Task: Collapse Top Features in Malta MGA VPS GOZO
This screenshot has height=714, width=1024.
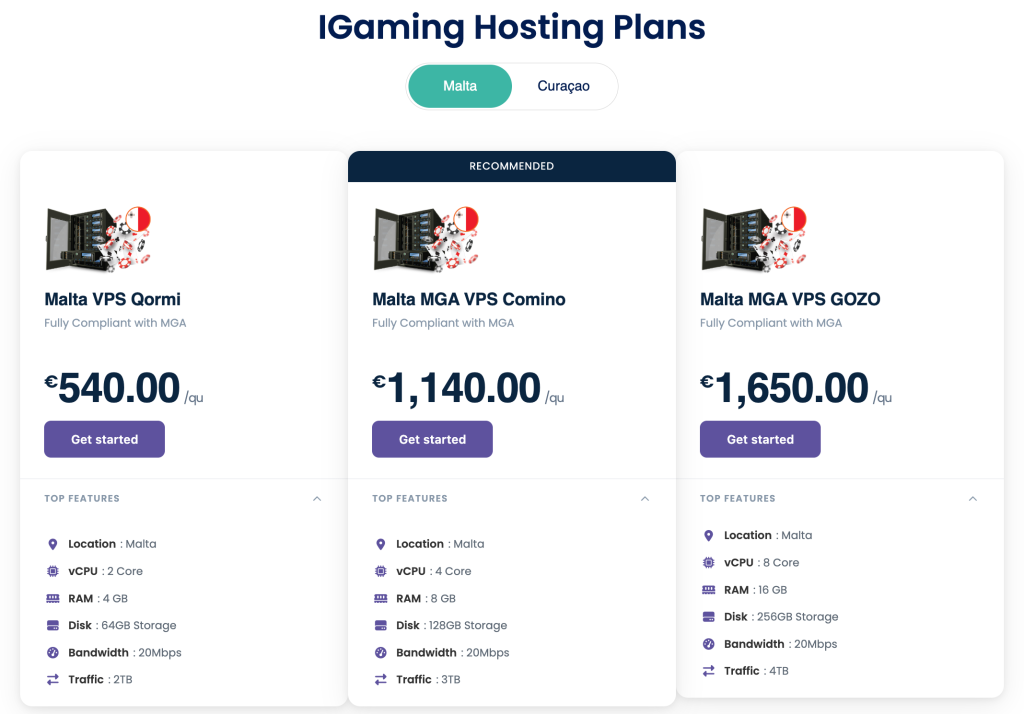Action: click(x=973, y=498)
